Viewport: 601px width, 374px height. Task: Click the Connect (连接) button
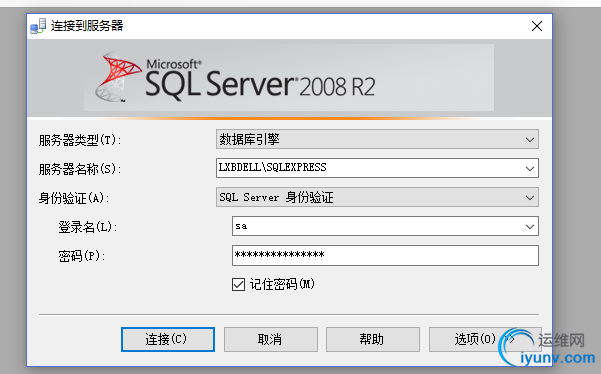point(168,339)
